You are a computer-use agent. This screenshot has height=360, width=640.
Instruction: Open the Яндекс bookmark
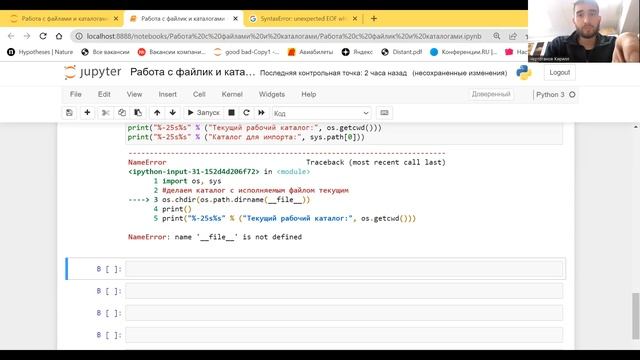[357, 52]
